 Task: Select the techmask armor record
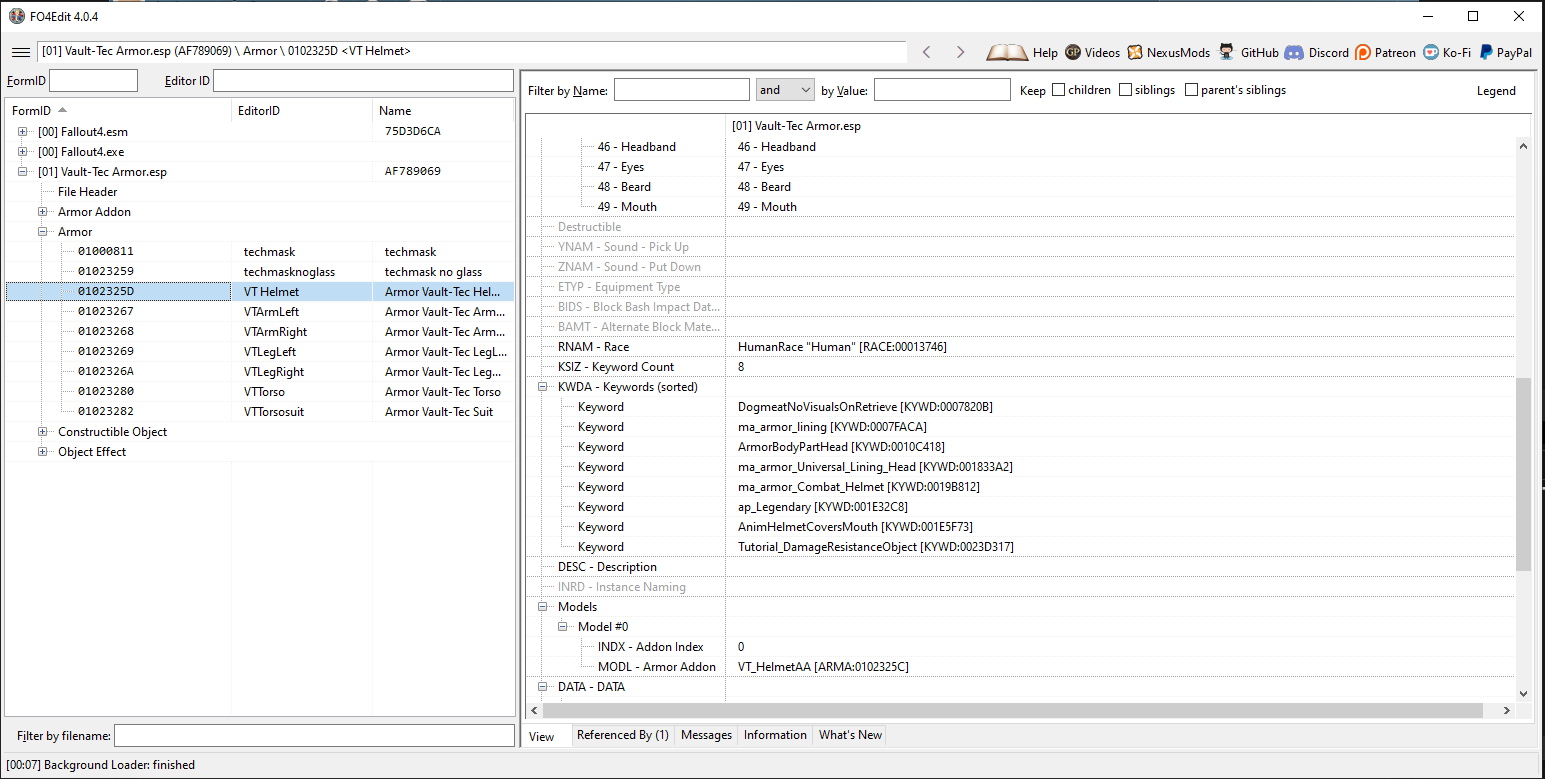pyautogui.click(x=260, y=252)
